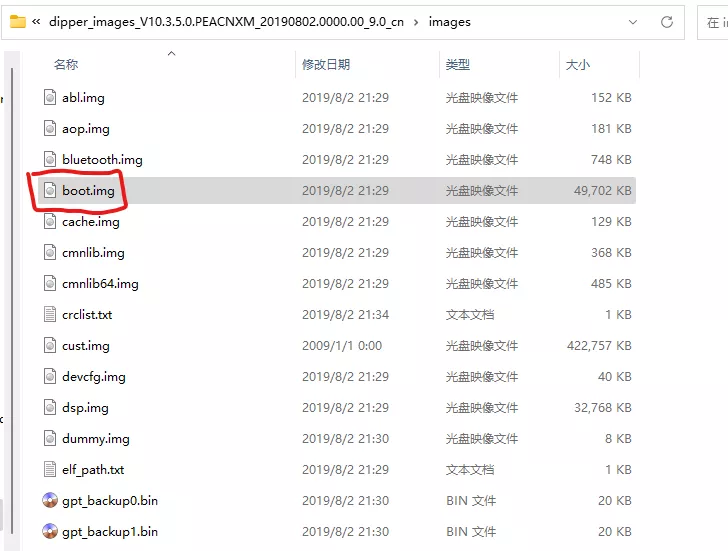The image size is (728, 551).
Task: Click the boot.img file icon
Action: pos(50,190)
